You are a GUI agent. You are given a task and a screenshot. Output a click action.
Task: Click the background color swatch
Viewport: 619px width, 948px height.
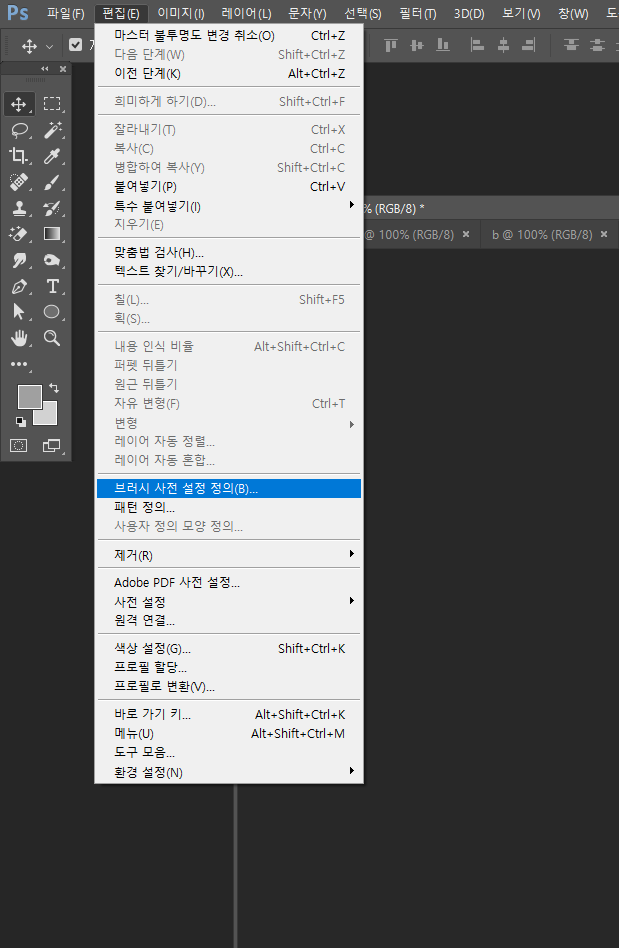[x=48, y=416]
